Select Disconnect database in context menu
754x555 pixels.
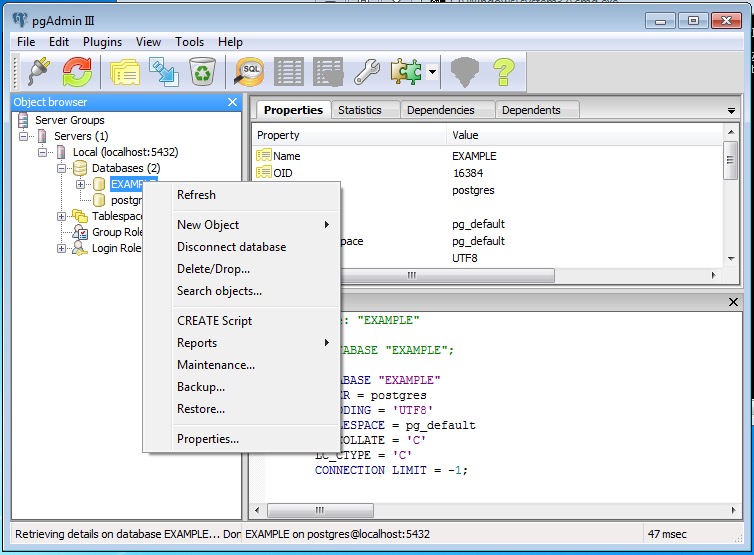[x=231, y=247]
